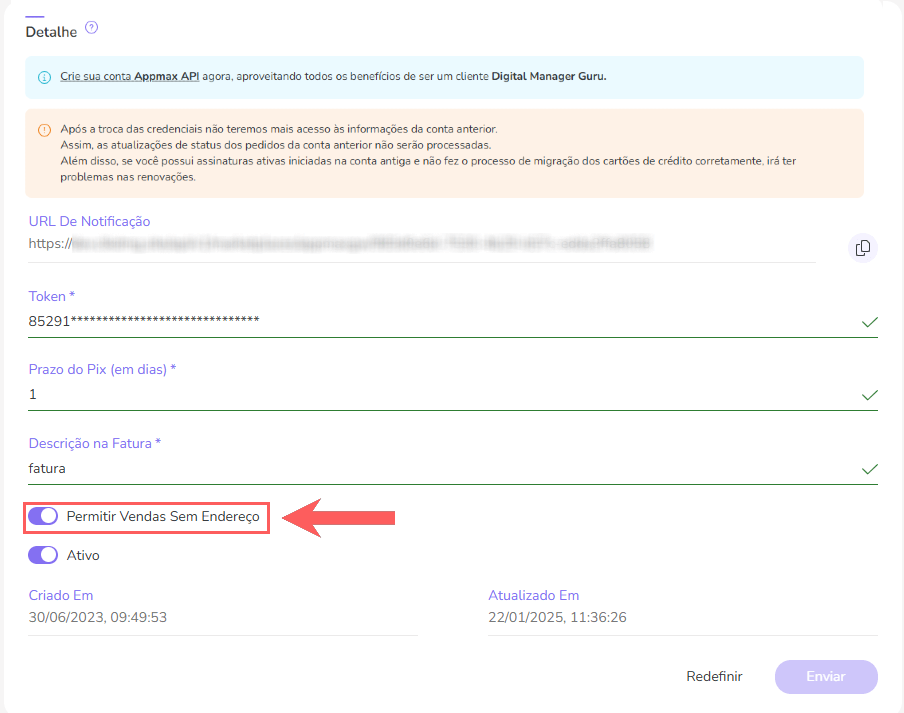Click the green checkmark beside Token
The width and height of the screenshot is (904, 713).
[x=869, y=322]
